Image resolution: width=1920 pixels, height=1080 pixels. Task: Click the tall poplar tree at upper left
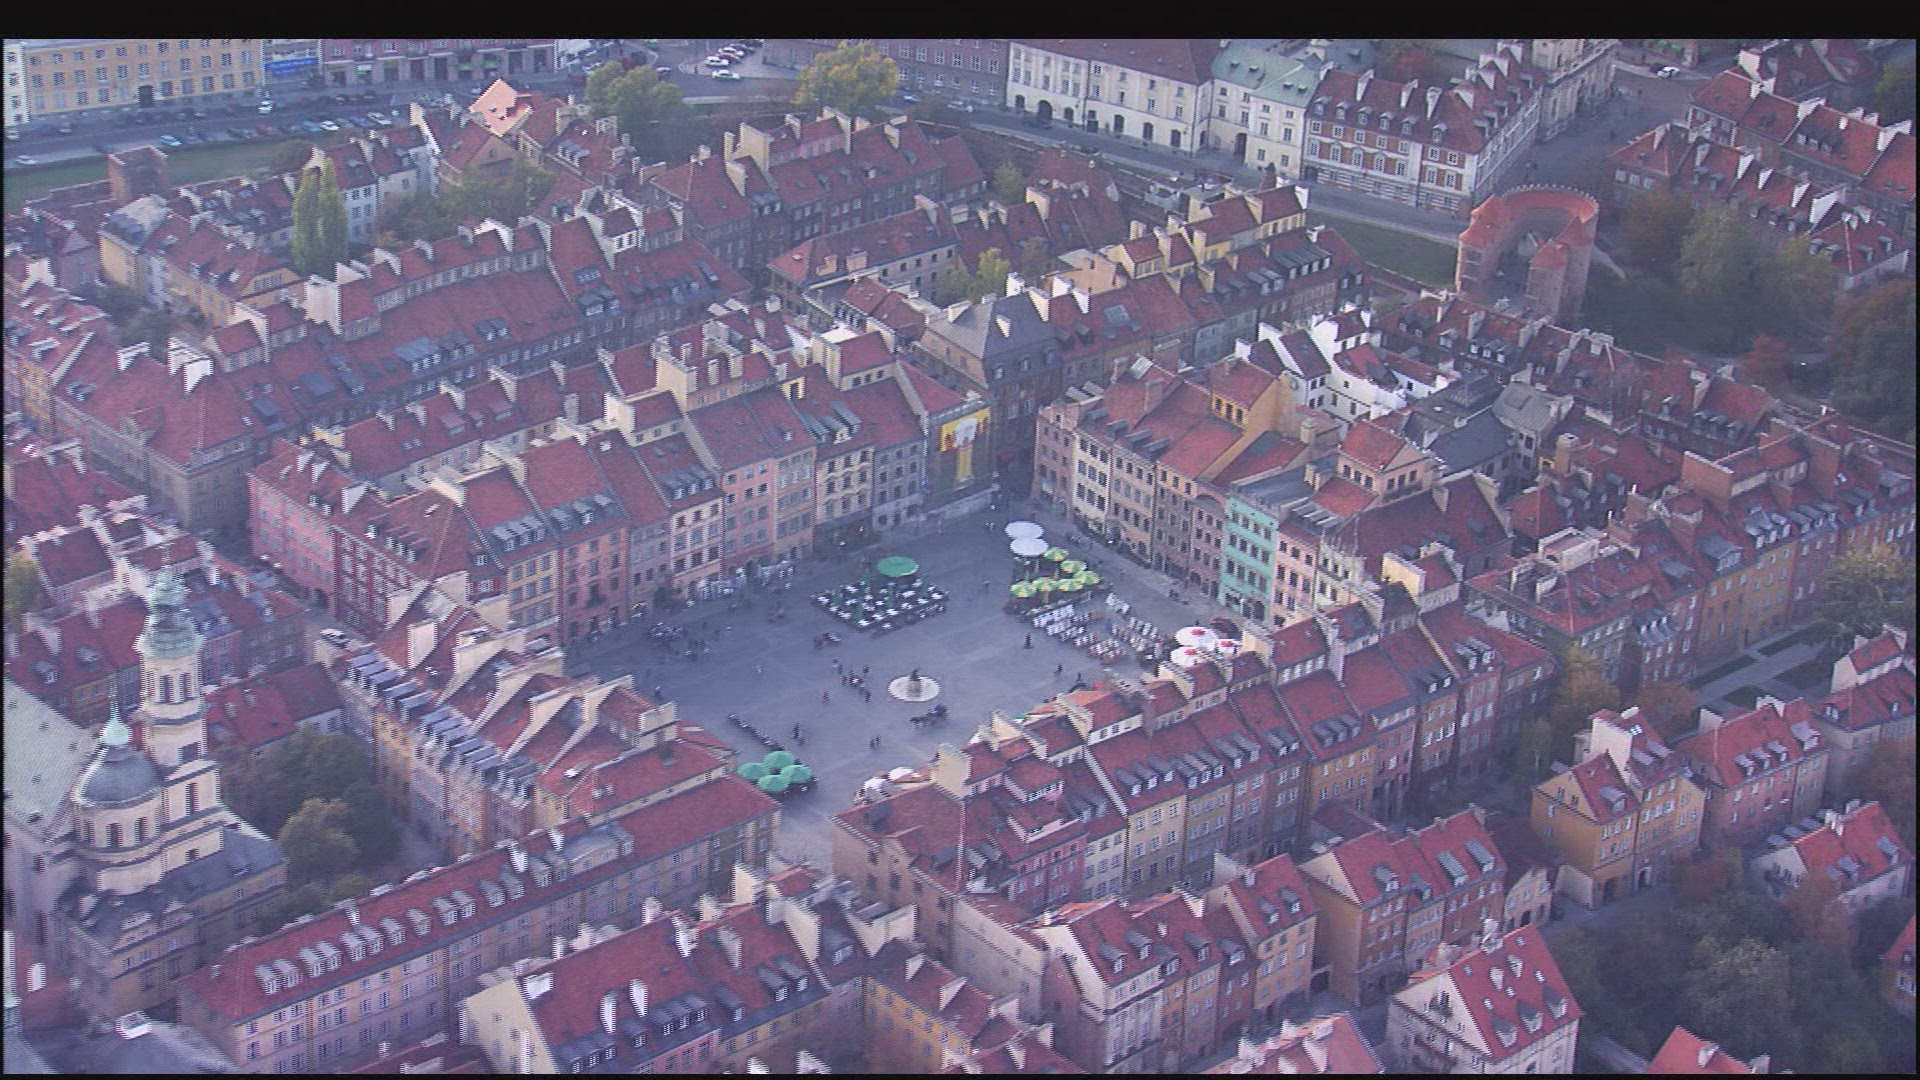coord(318,219)
